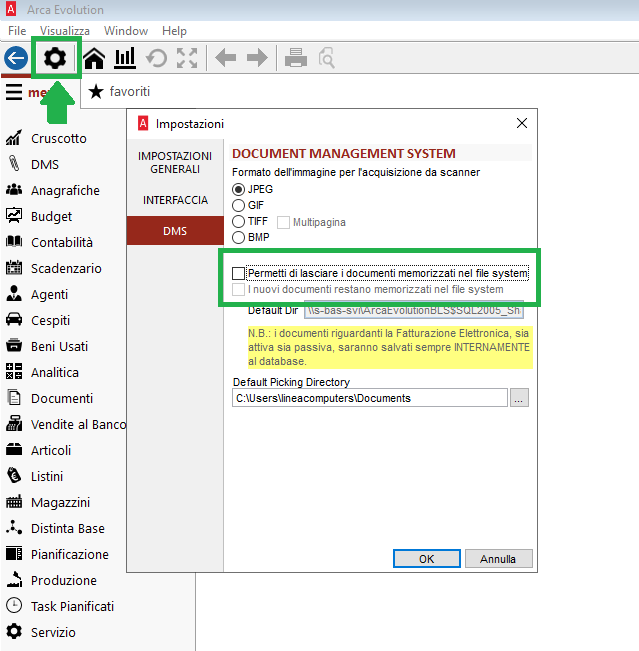
Task: Click the settings gear icon in toolbar
Action: (x=55, y=59)
